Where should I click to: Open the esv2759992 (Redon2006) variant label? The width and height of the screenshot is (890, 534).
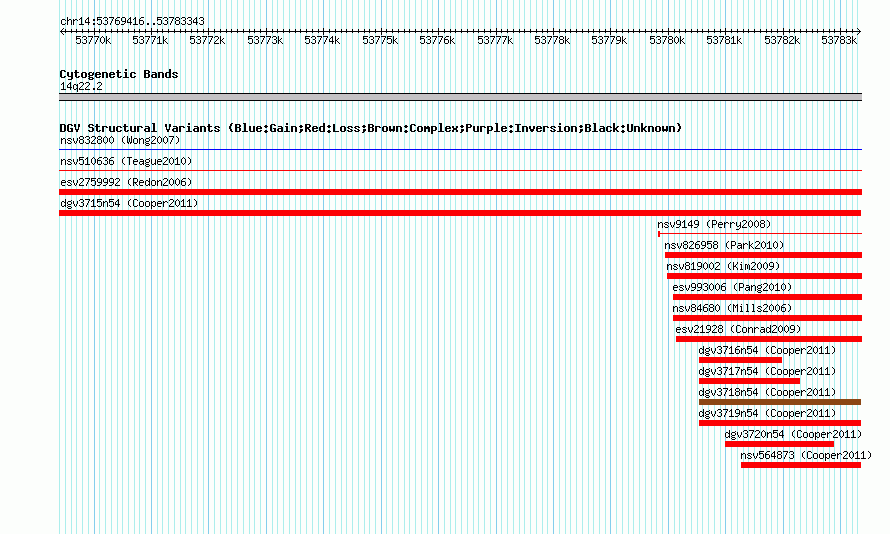point(126,182)
